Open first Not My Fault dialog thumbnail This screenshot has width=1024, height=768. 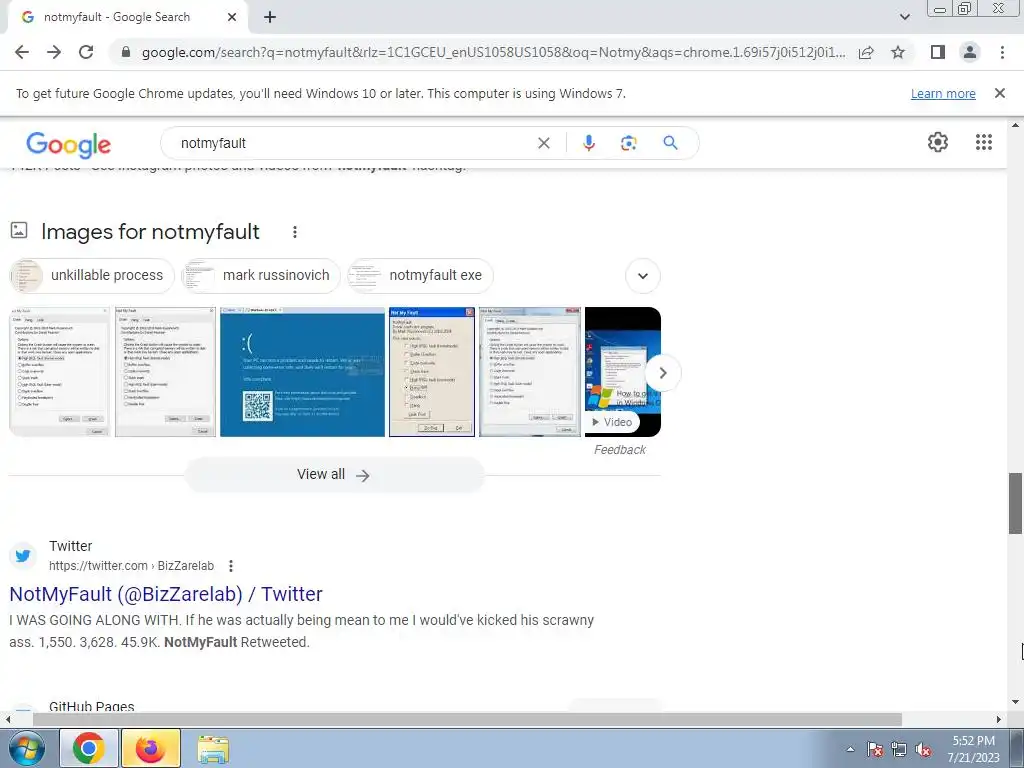[x=59, y=372]
